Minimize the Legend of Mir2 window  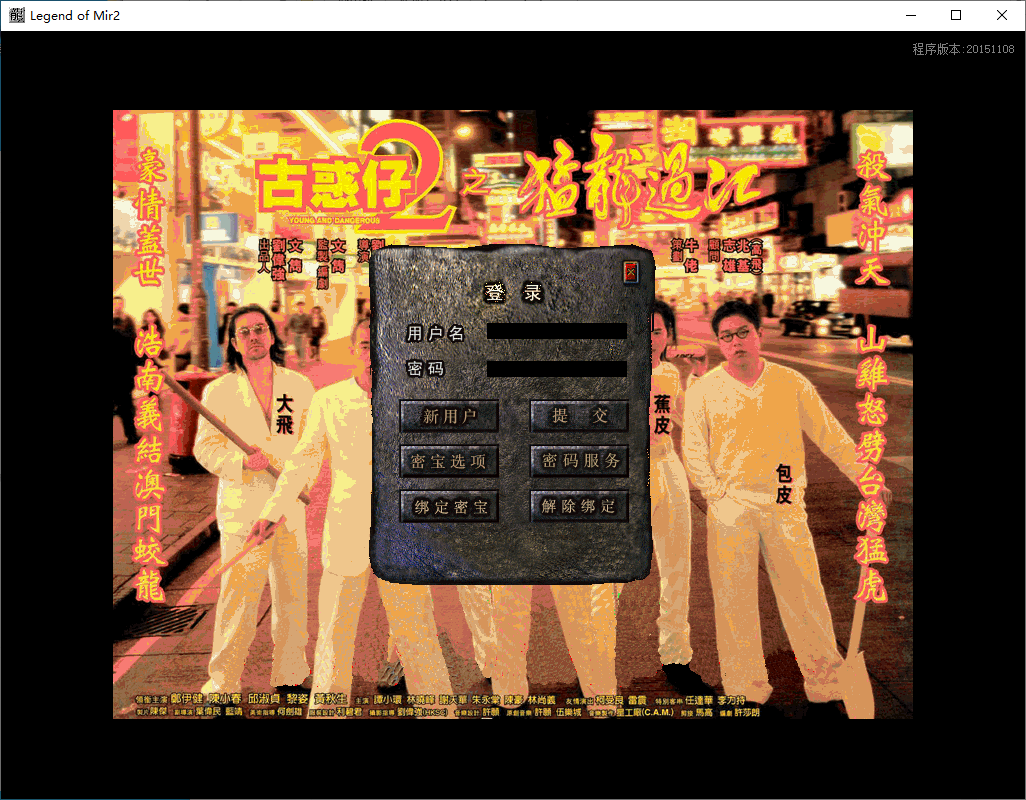coord(911,15)
